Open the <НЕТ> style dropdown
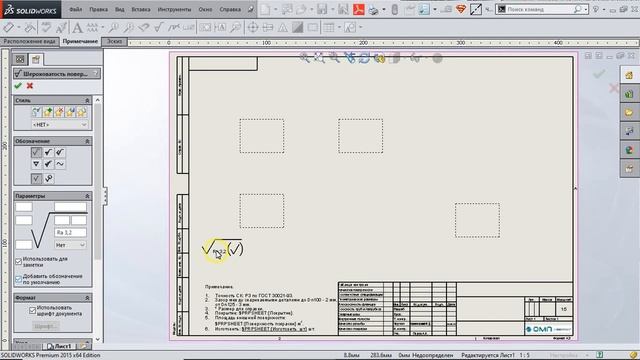The image size is (640, 360). tap(60, 124)
